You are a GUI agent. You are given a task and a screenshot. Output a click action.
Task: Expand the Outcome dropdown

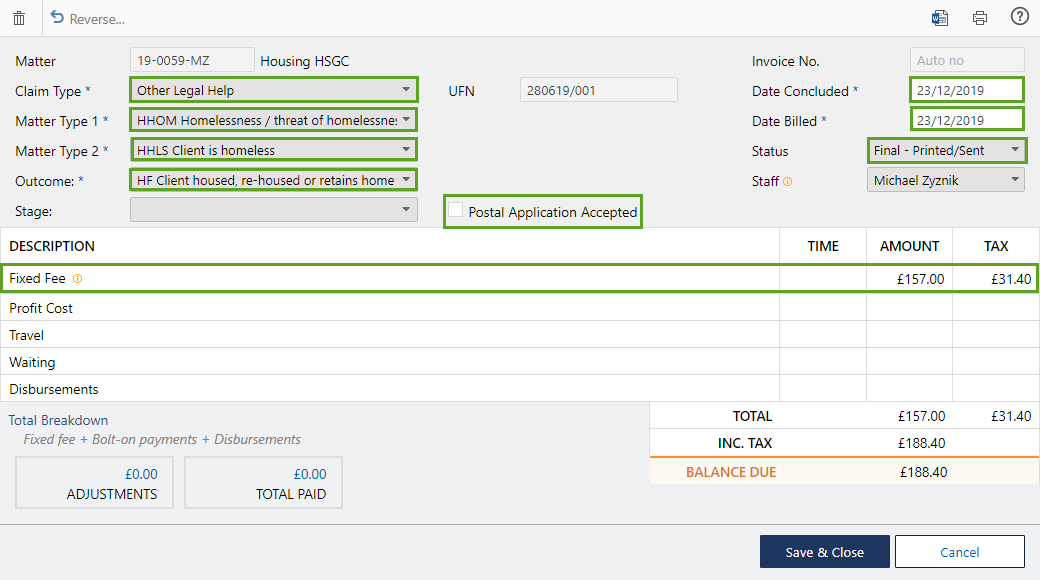274,180
